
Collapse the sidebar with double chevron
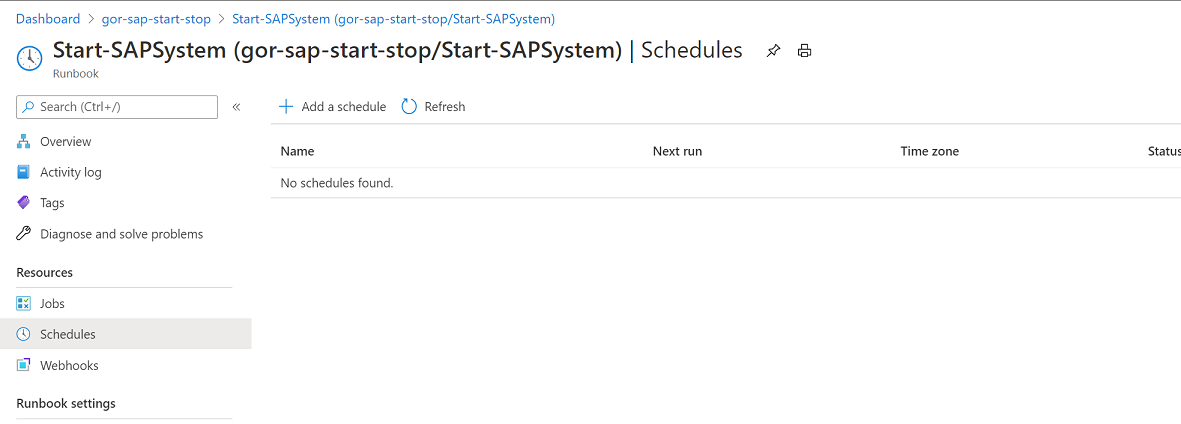click(236, 107)
